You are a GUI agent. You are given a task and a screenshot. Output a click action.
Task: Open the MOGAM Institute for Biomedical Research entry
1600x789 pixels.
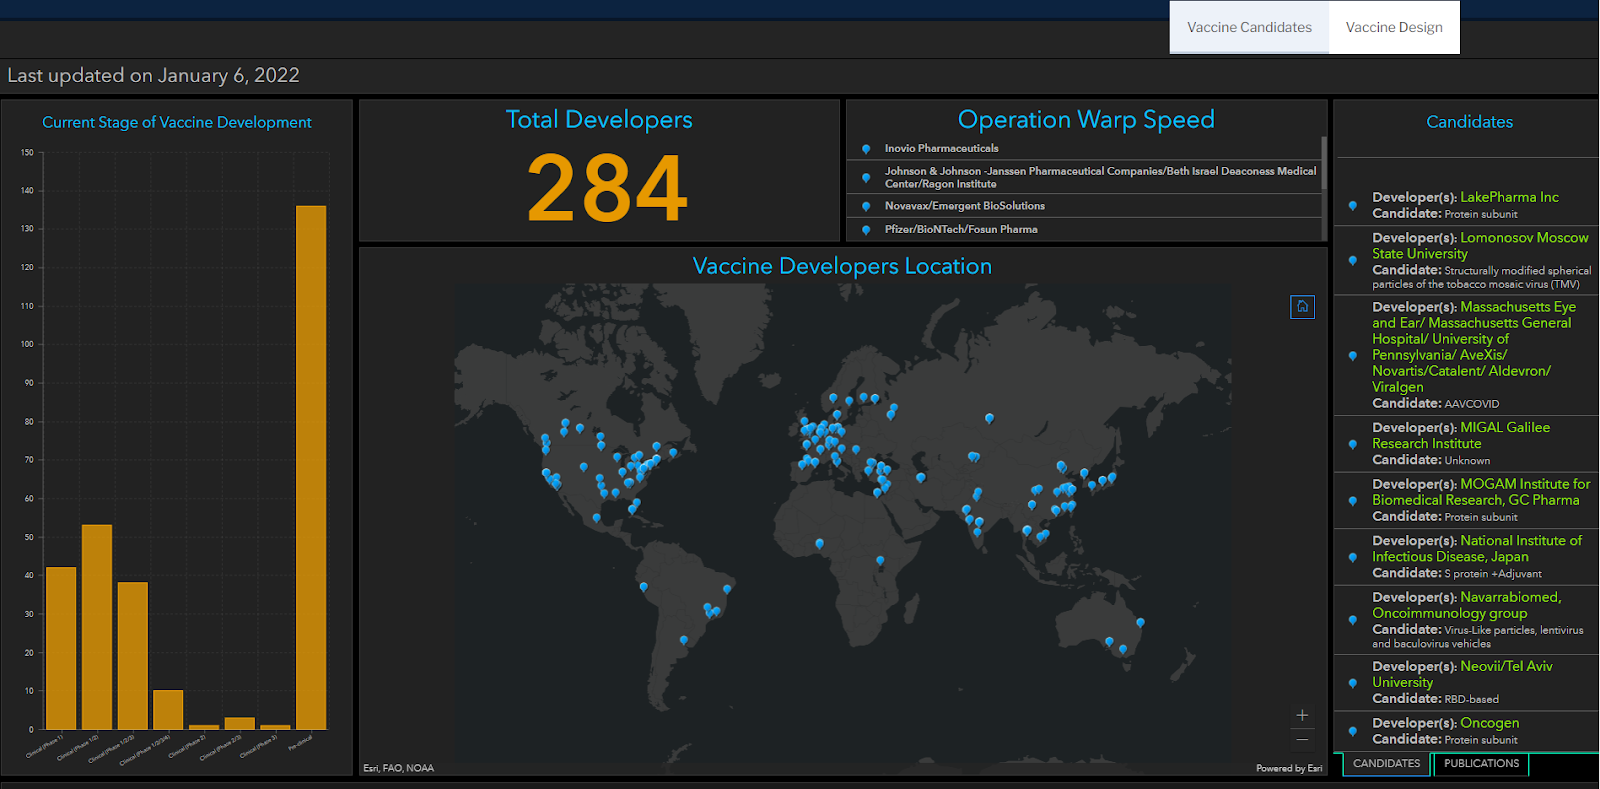coord(1466,500)
